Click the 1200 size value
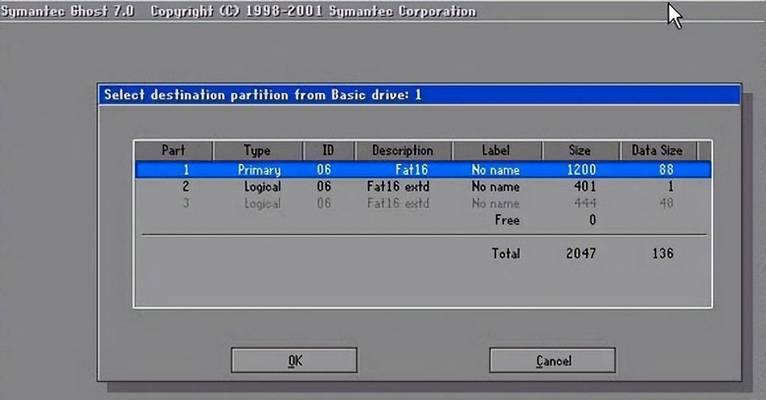Image resolution: width=766 pixels, height=400 pixels. click(x=581, y=169)
